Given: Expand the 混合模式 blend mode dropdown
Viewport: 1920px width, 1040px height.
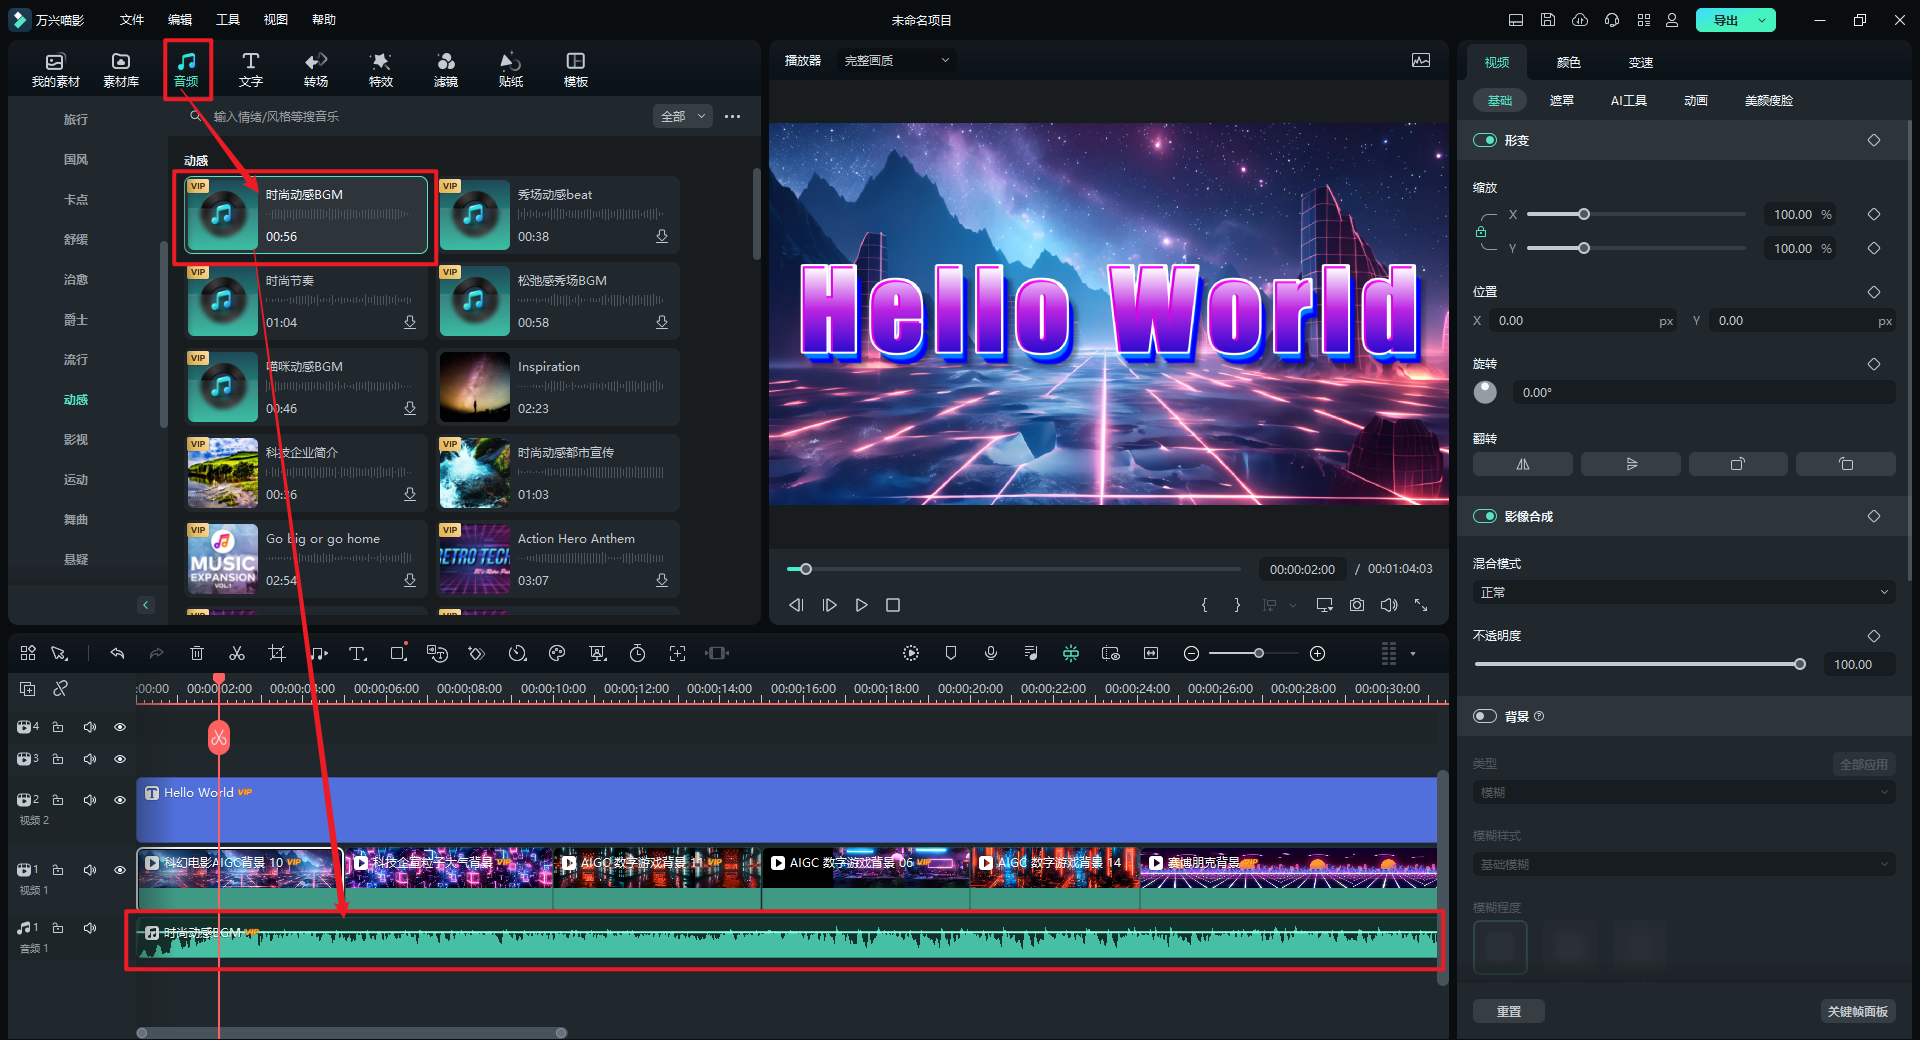Looking at the screenshot, I should click(1683, 592).
